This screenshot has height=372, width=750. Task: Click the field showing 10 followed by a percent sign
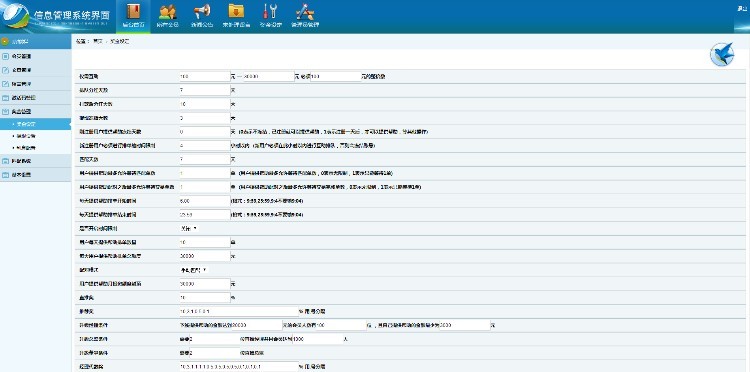204,297
